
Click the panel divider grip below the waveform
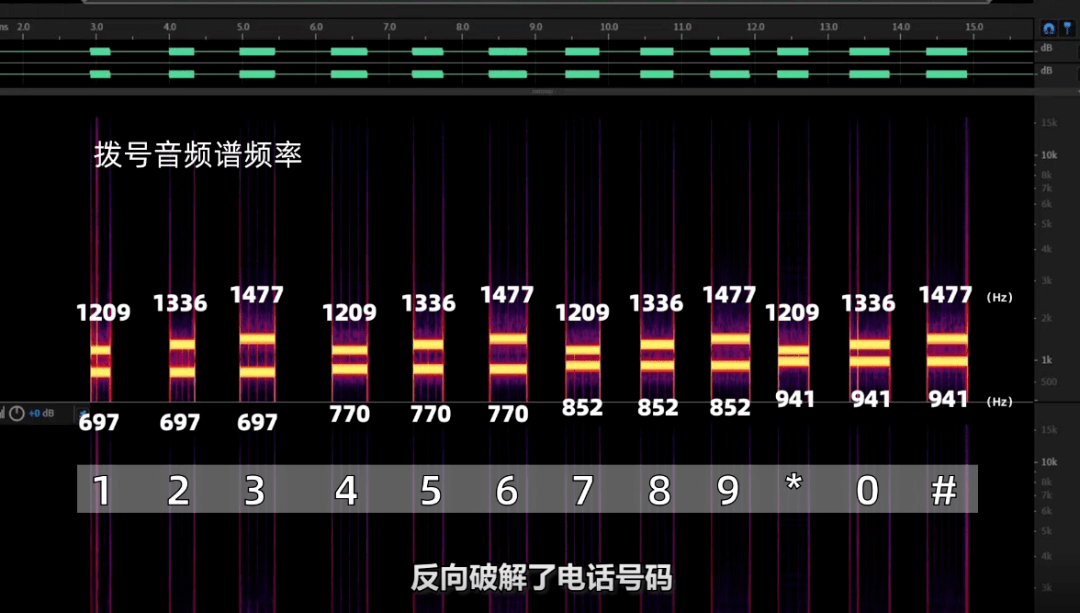[542, 91]
